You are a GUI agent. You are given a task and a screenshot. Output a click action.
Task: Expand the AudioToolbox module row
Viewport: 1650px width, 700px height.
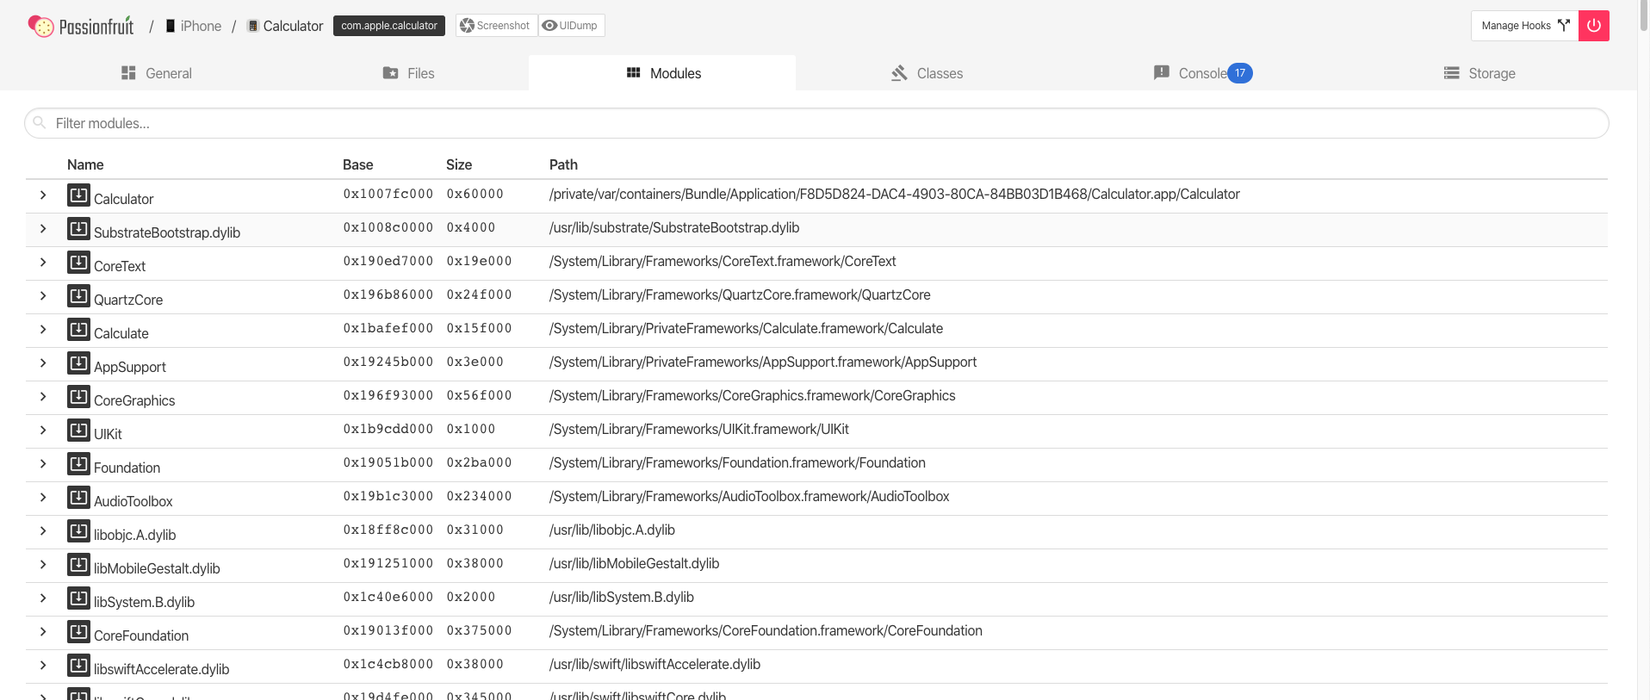tap(43, 497)
